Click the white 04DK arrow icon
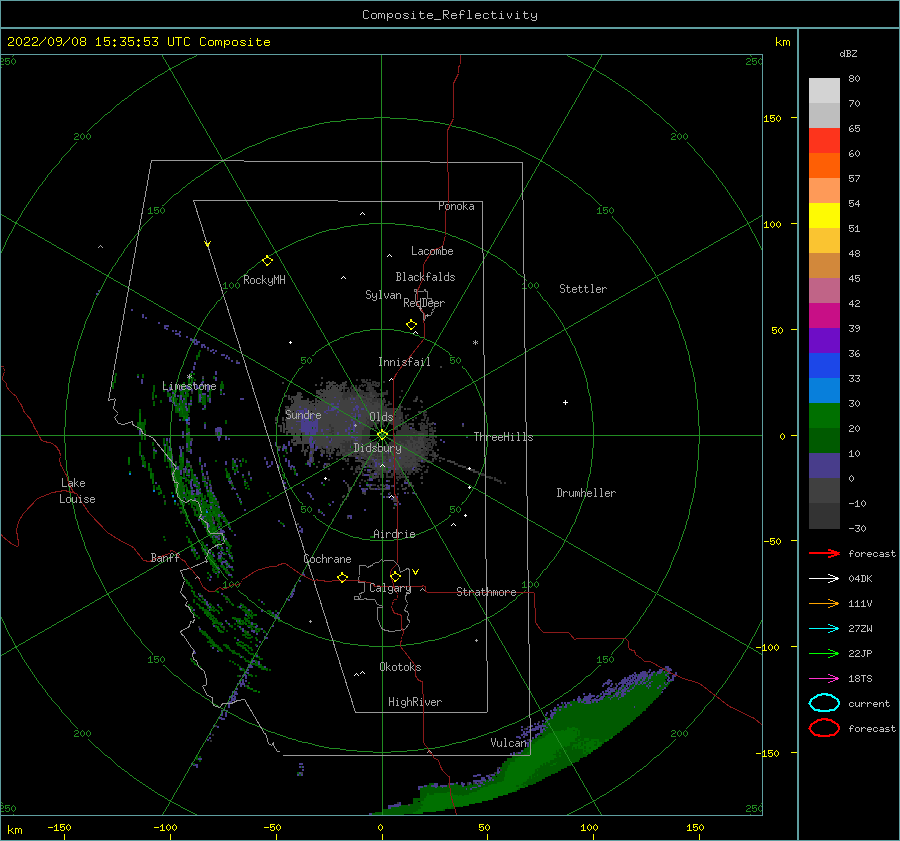This screenshot has width=900, height=841. pos(824,579)
